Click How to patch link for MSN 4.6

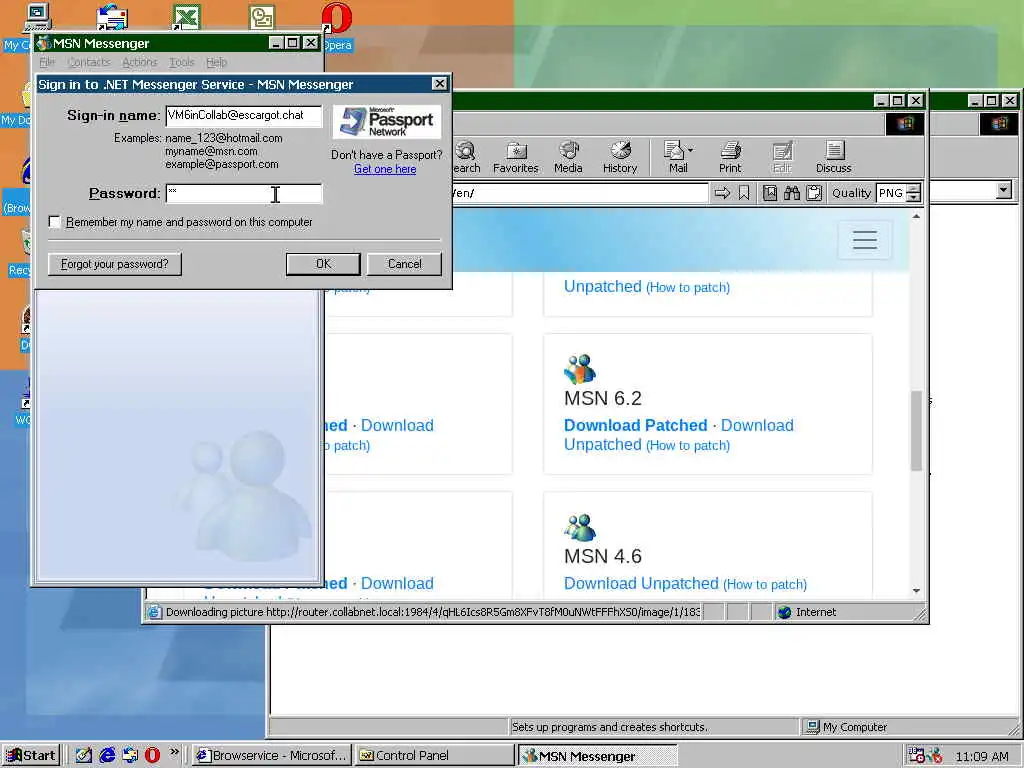click(x=765, y=584)
